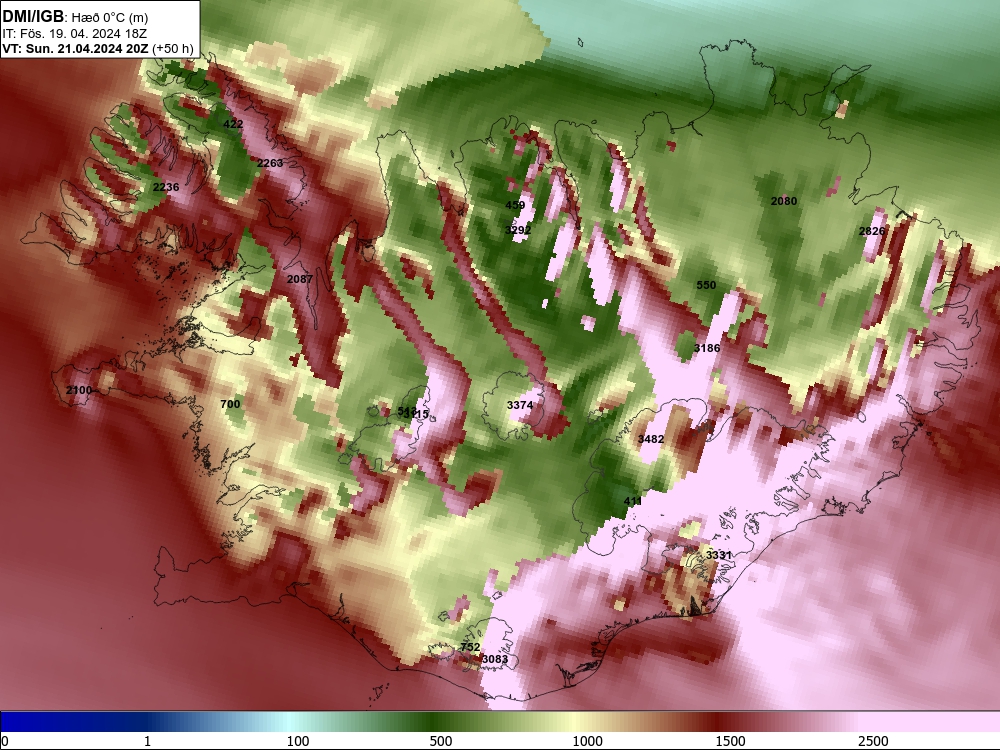The image size is (1000, 750).
Task: Click the 459 value label
Action: (x=515, y=205)
